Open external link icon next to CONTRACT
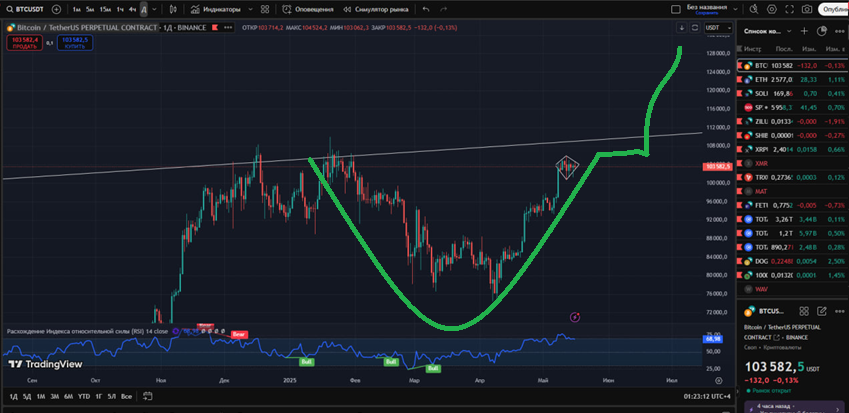Screen dimensions: 849x413 [x=775, y=337]
